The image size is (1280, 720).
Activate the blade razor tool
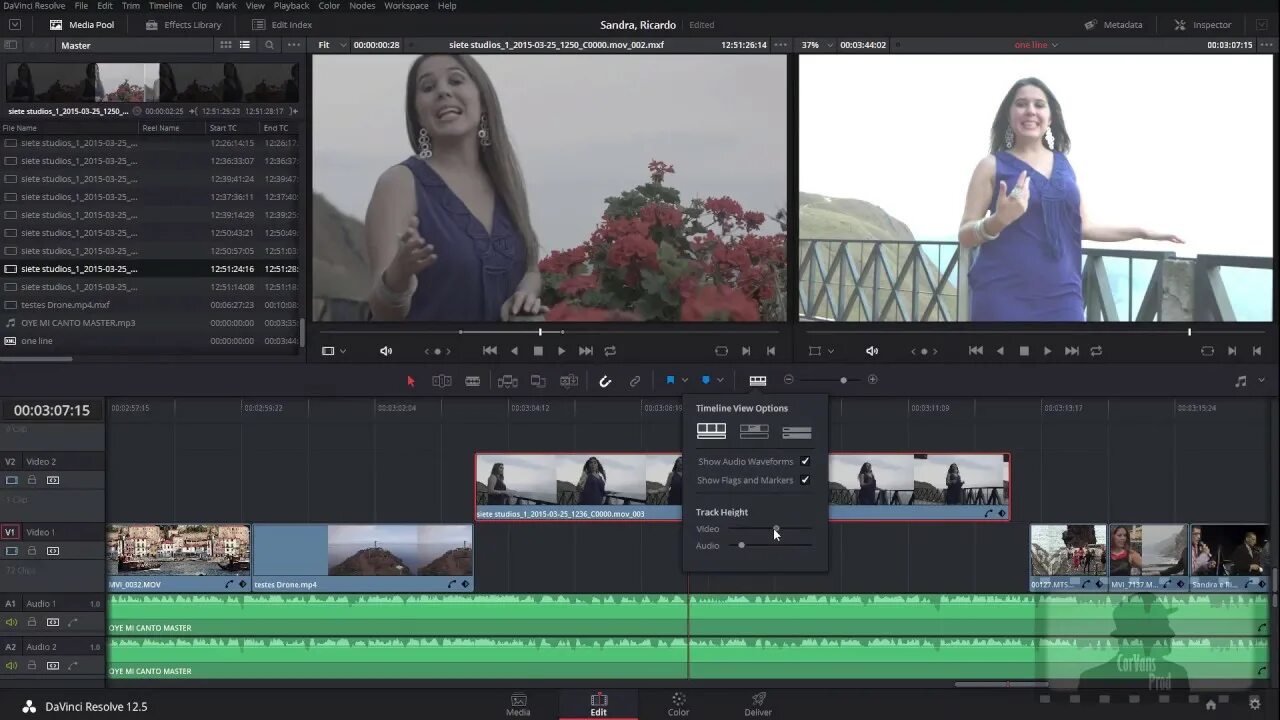(473, 381)
